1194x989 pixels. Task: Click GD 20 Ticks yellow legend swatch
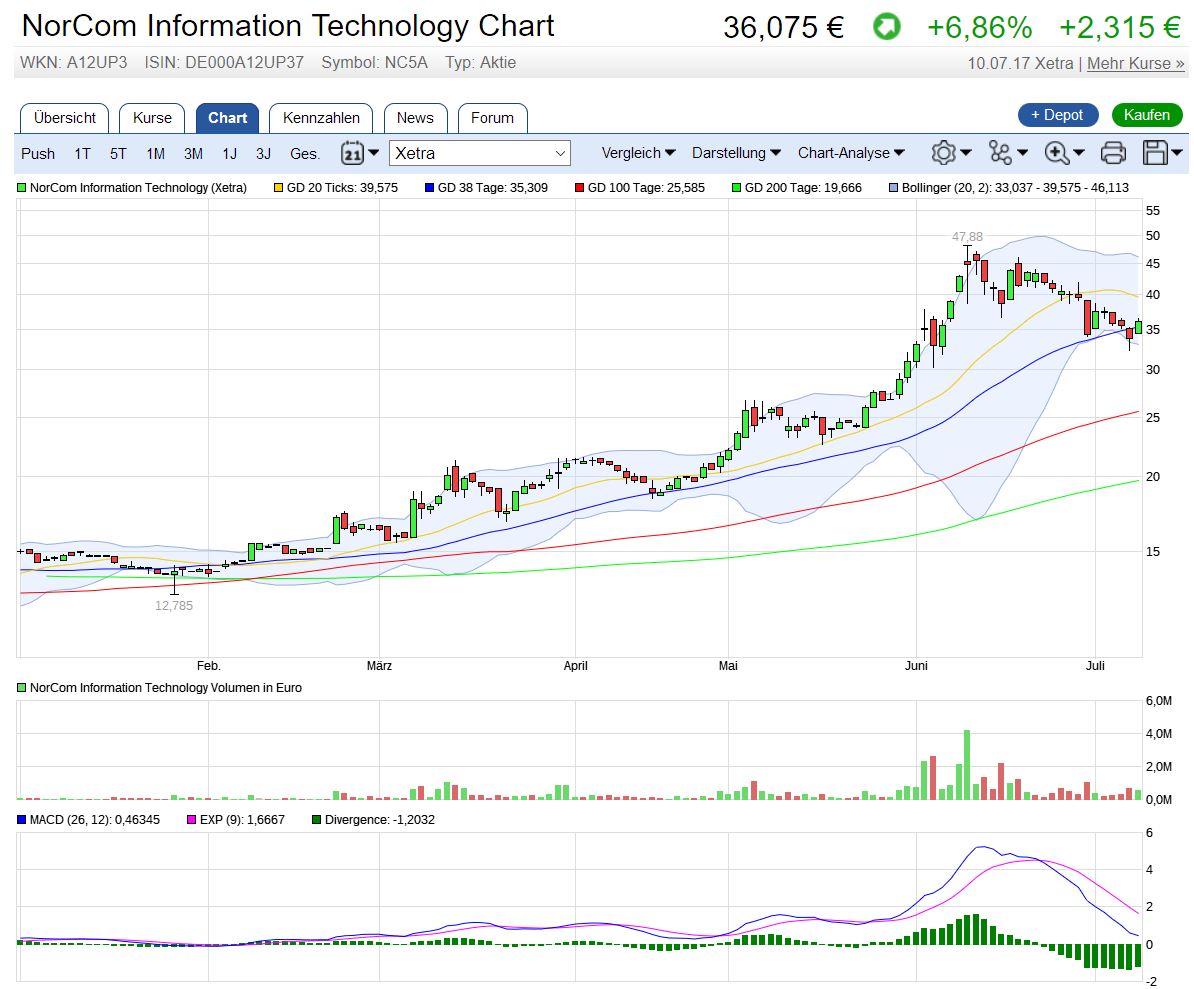(x=278, y=187)
